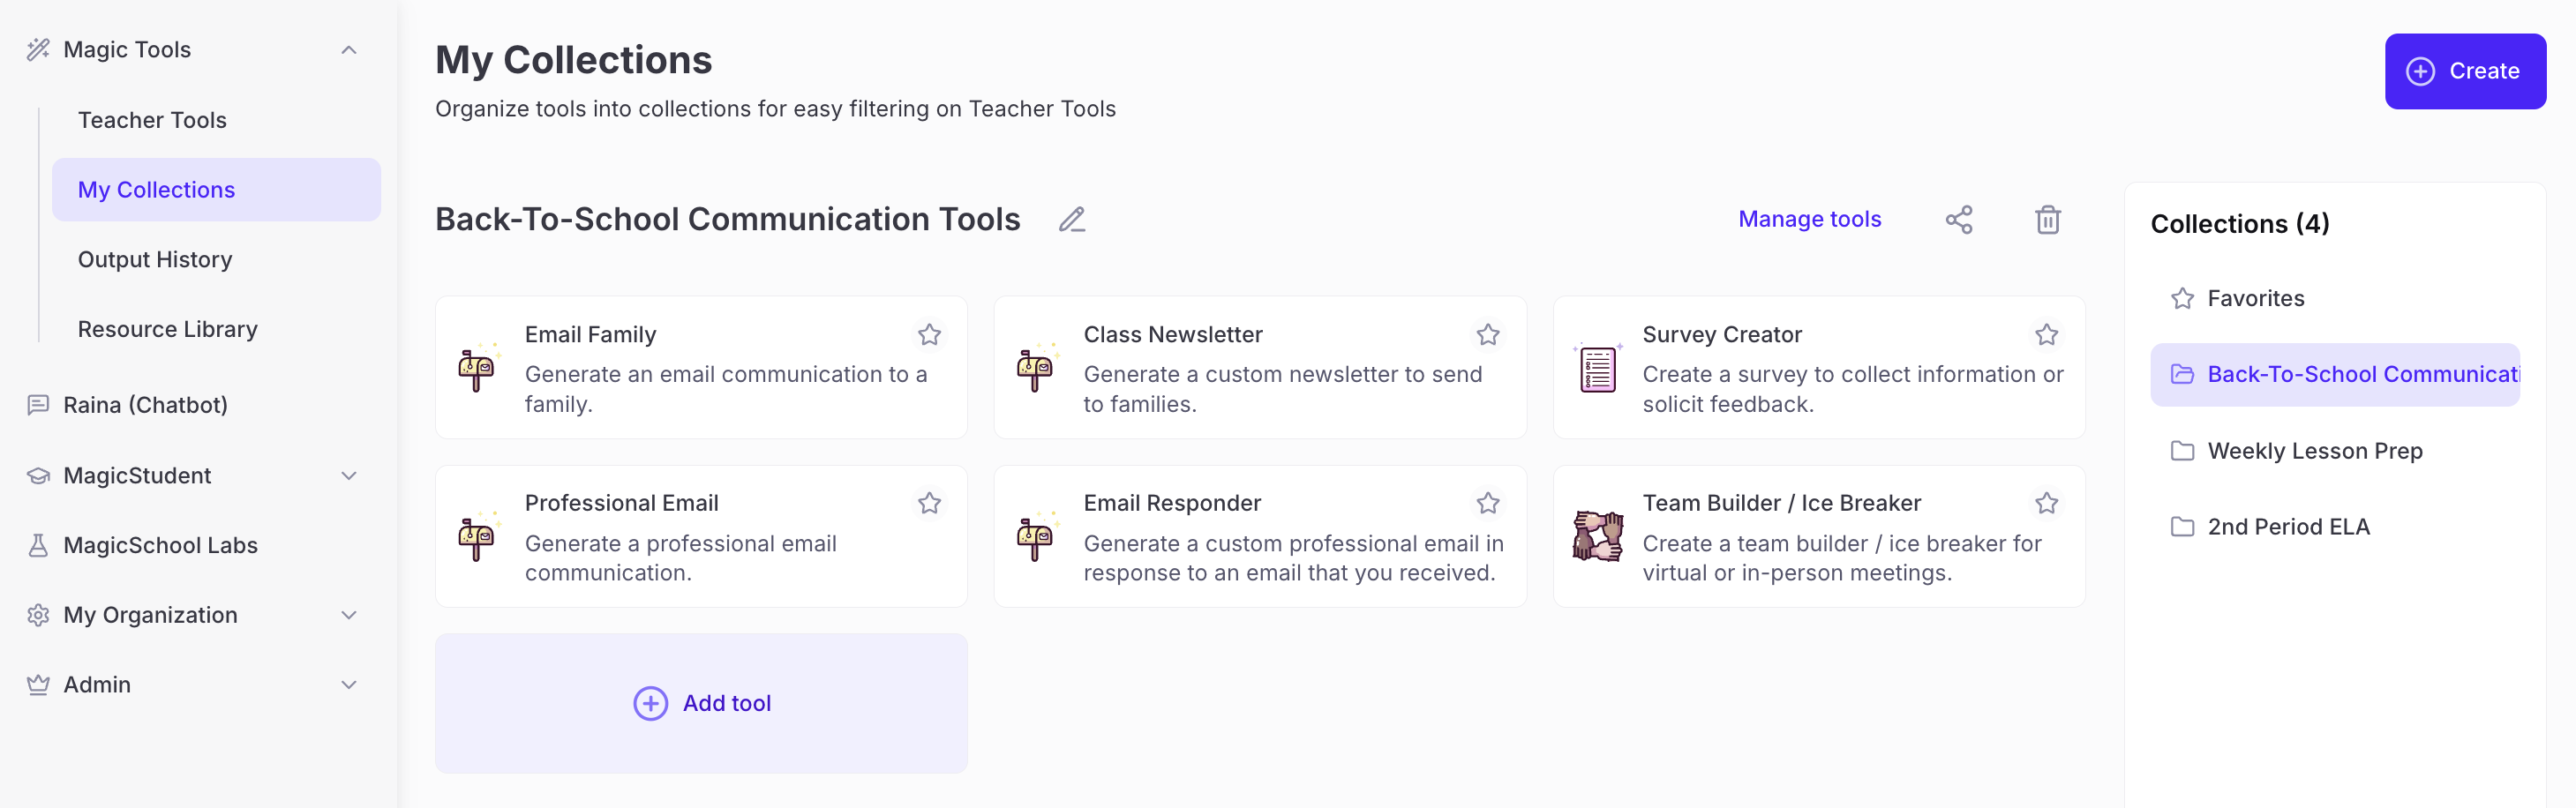2576x808 pixels.
Task: Collapse the Magic Tools section chevron
Action: (x=349, y=50)
